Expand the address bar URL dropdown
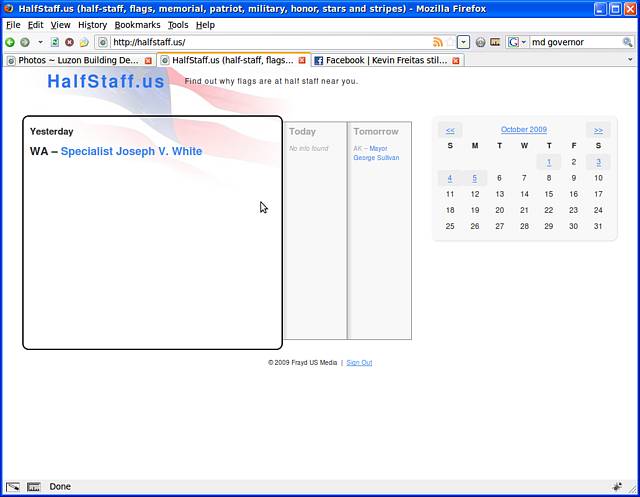The height and width of the screenshot is (497, 640). [x=463, y=42]
